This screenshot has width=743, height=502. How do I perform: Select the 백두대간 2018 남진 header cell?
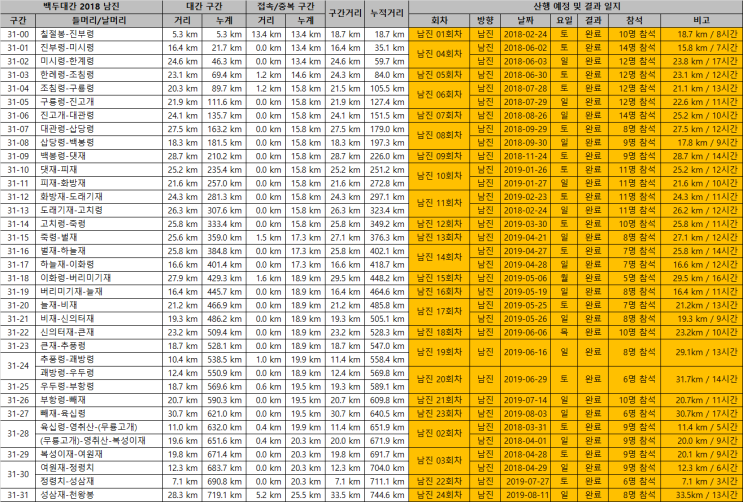81,7
